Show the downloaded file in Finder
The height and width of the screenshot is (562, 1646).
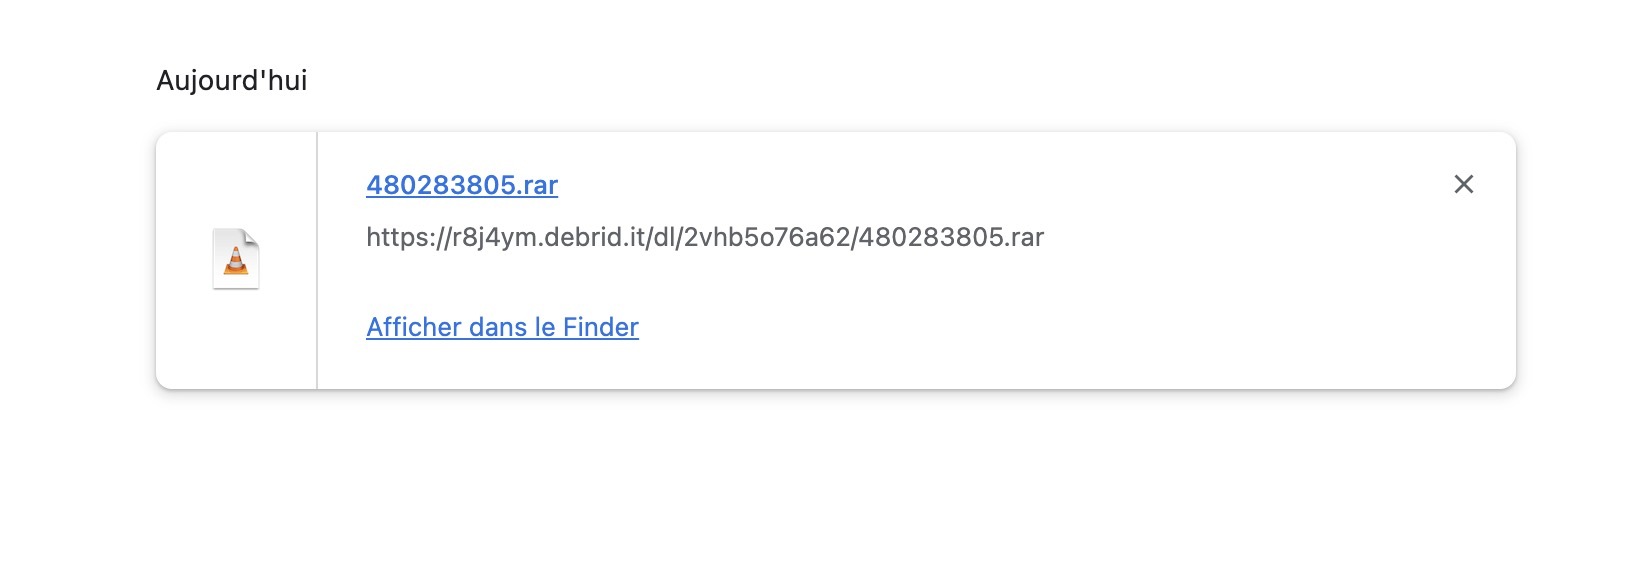point(502,327)
